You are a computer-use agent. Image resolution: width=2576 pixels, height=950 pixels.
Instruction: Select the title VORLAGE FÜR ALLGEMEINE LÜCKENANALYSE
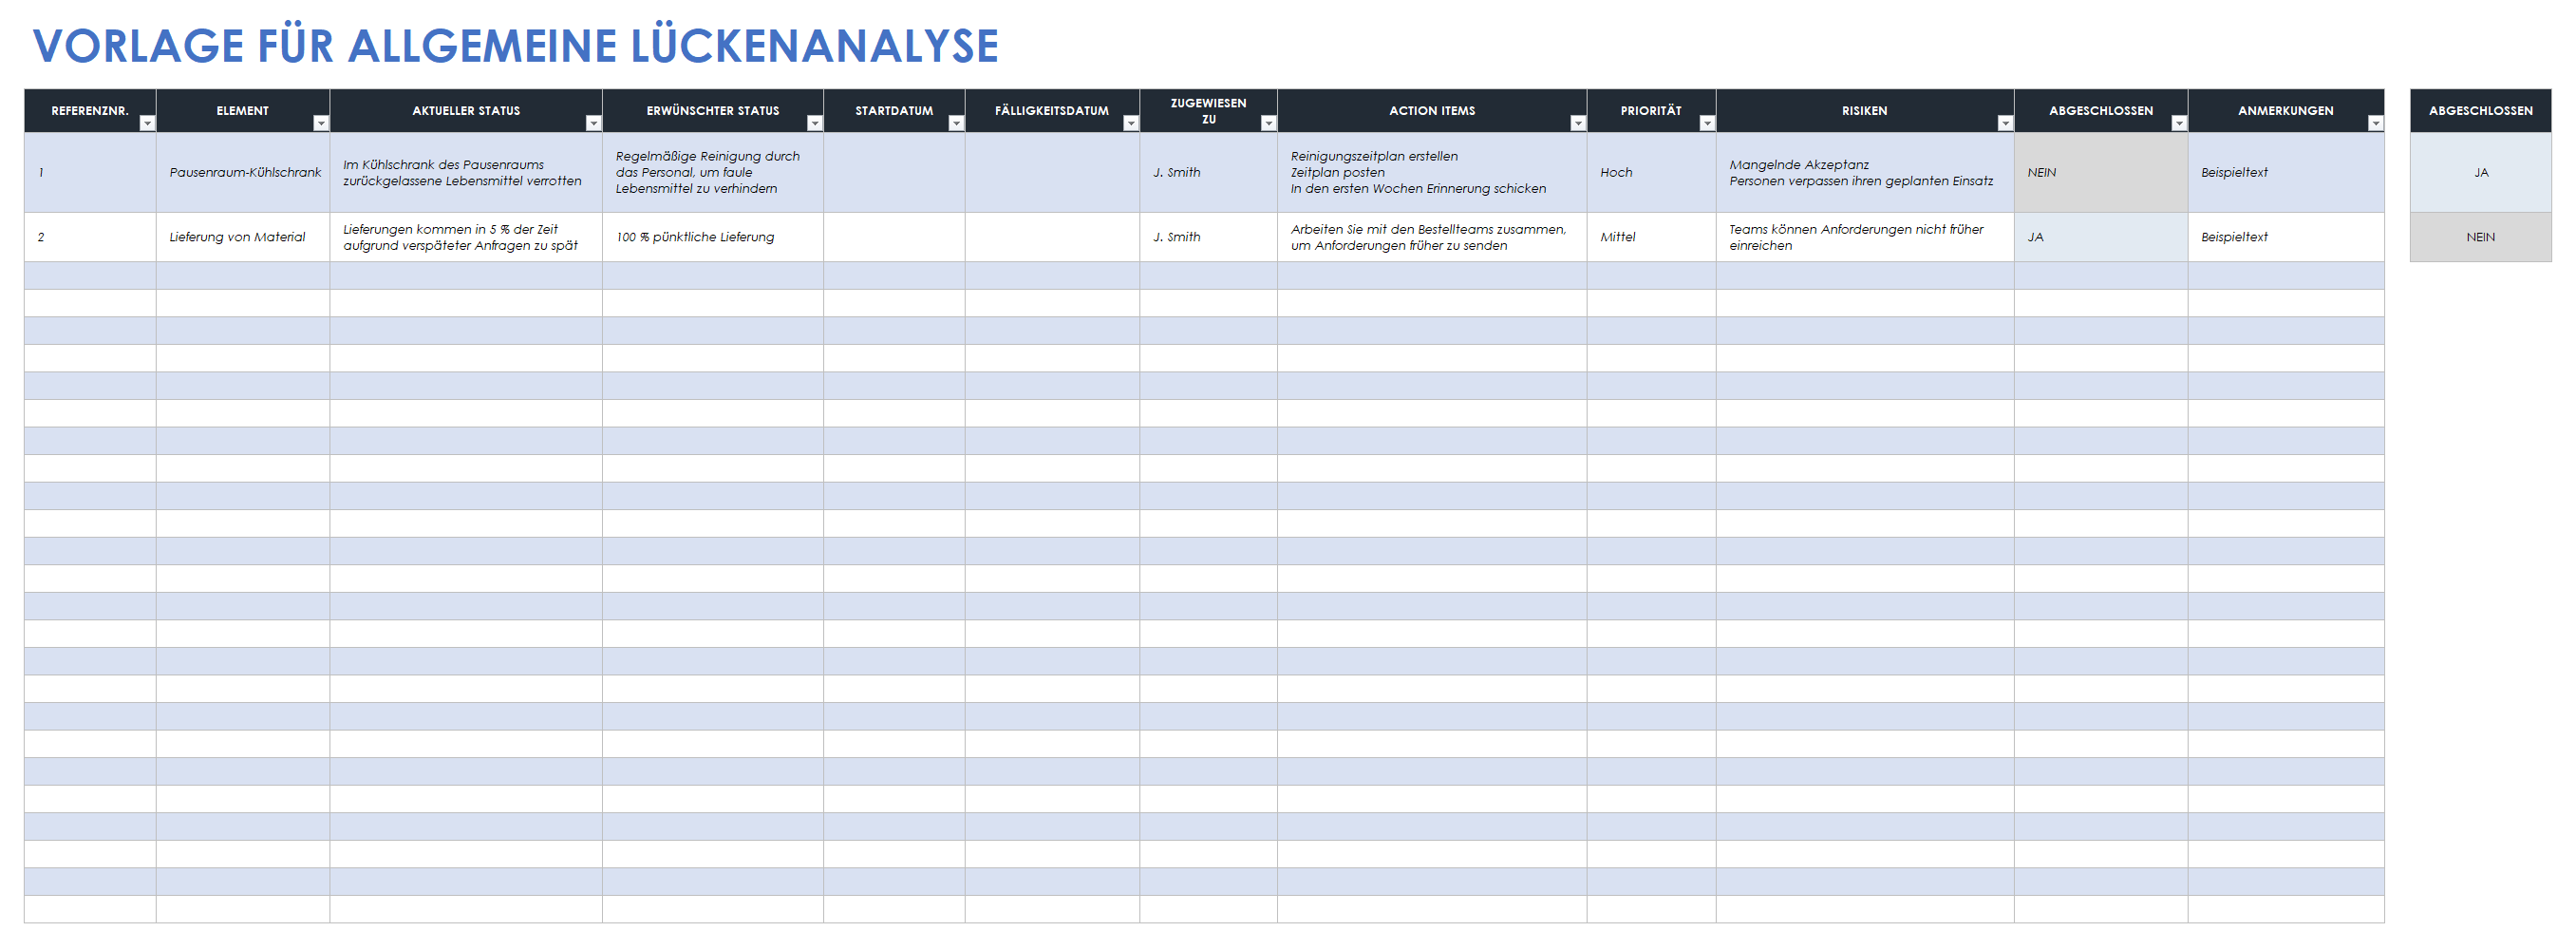(x=515, y=46)
